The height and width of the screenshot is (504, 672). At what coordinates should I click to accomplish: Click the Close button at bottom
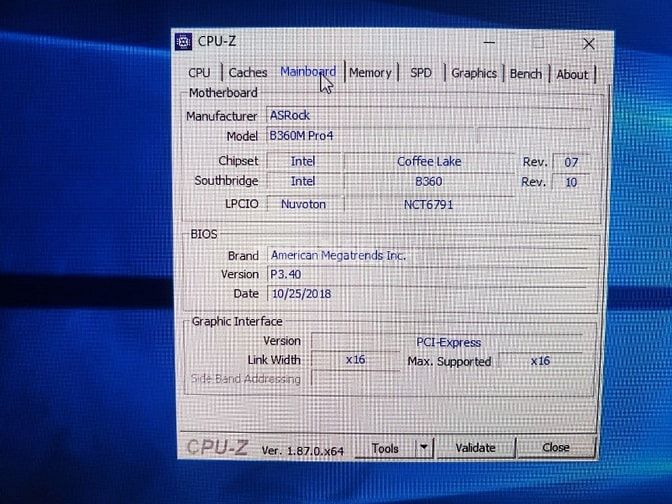[x=556, y=447]
